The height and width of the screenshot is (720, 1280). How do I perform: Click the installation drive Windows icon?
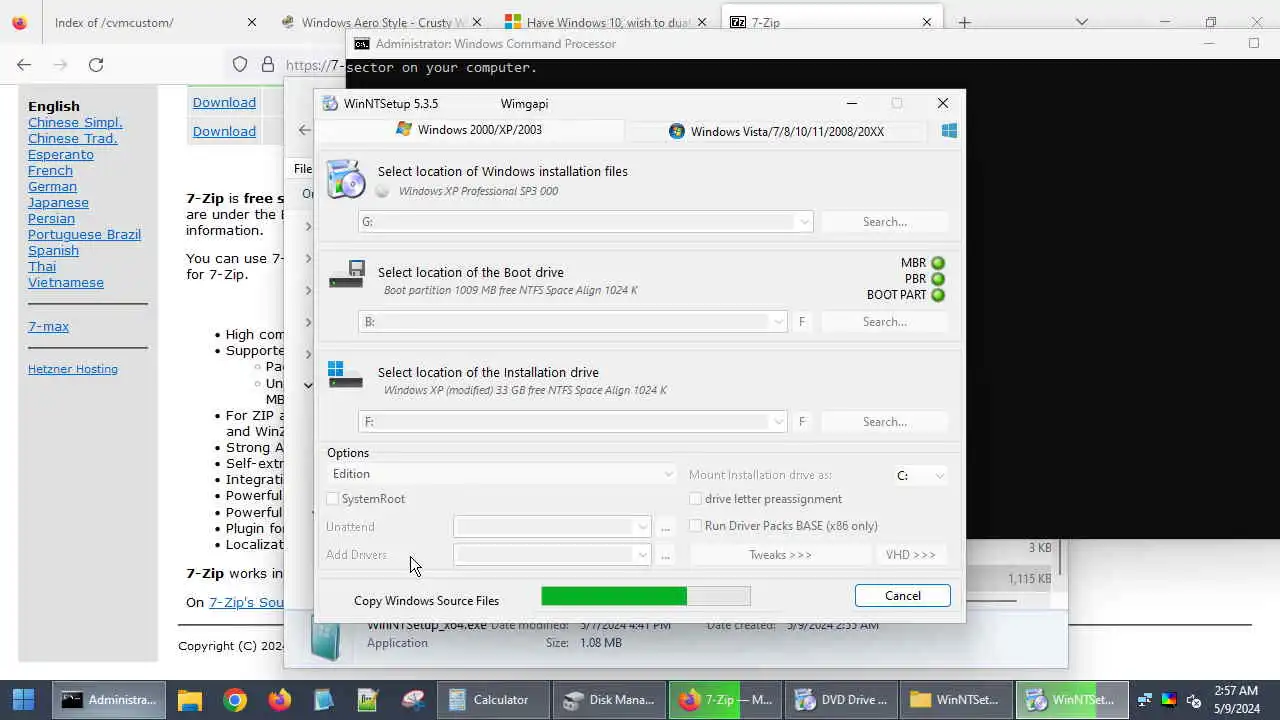(345, 375)
